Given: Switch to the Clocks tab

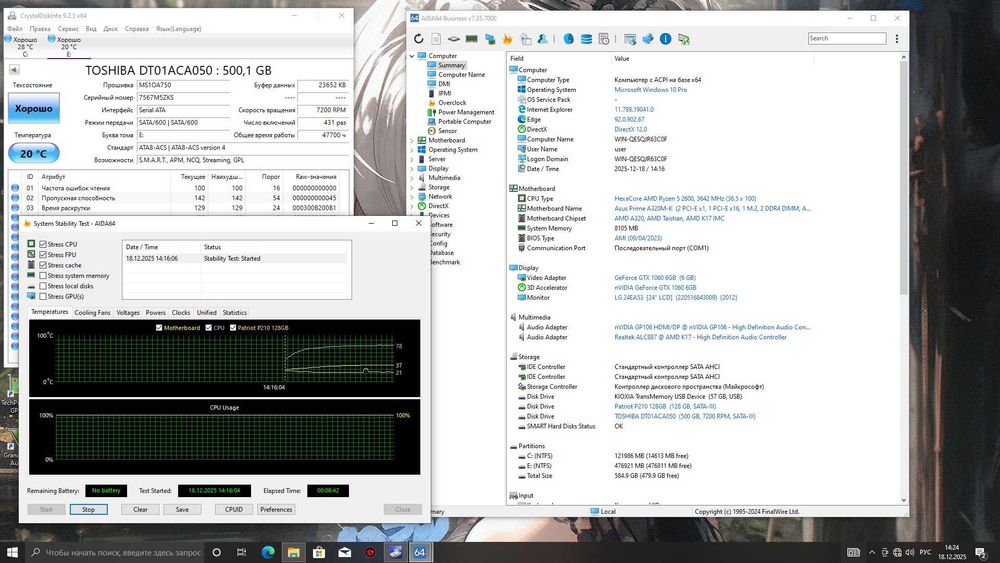Looking at the screenshot, I should 181,312.
